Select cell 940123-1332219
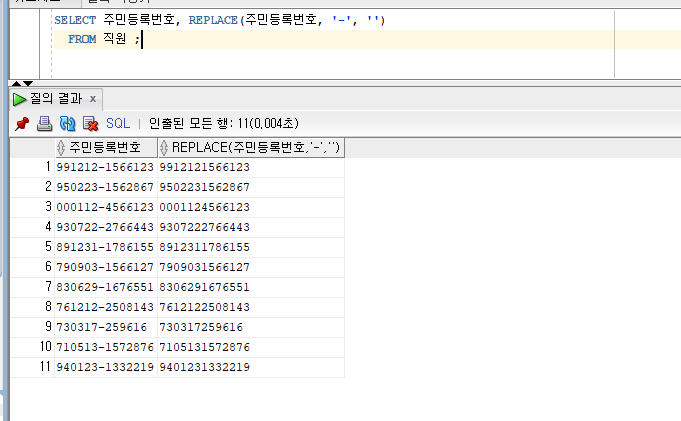The height and width of the screenshot is (421, 681). (x=106, y=367)
